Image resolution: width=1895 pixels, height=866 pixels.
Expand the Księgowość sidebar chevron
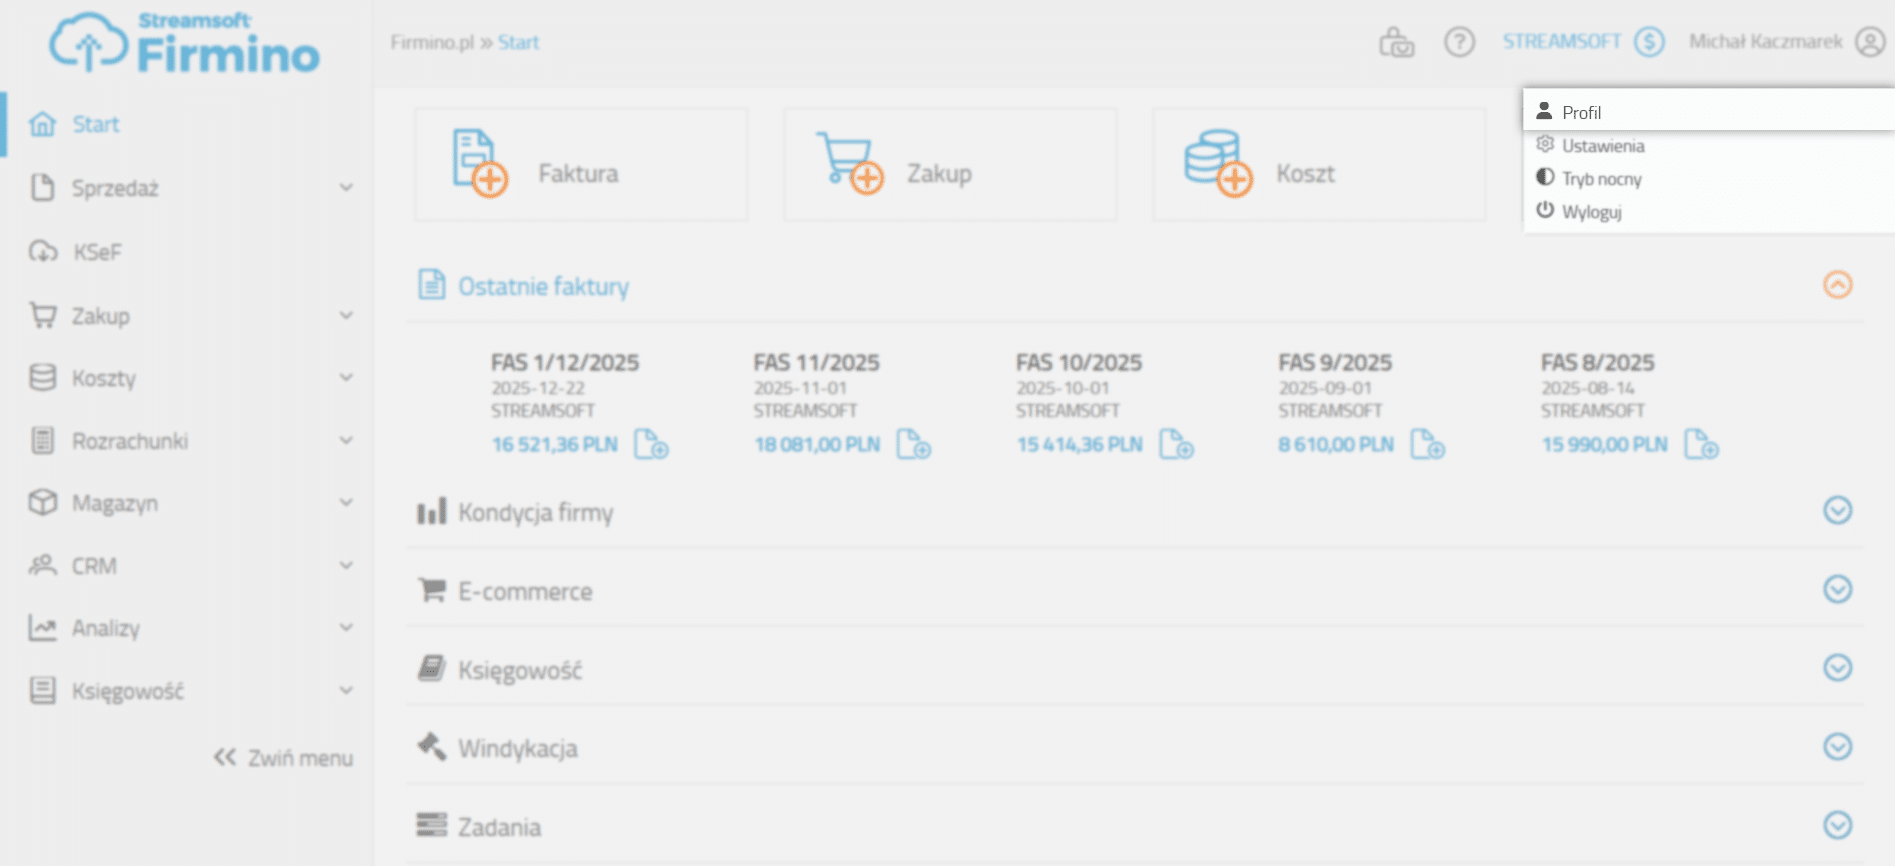tap(346, 690)
